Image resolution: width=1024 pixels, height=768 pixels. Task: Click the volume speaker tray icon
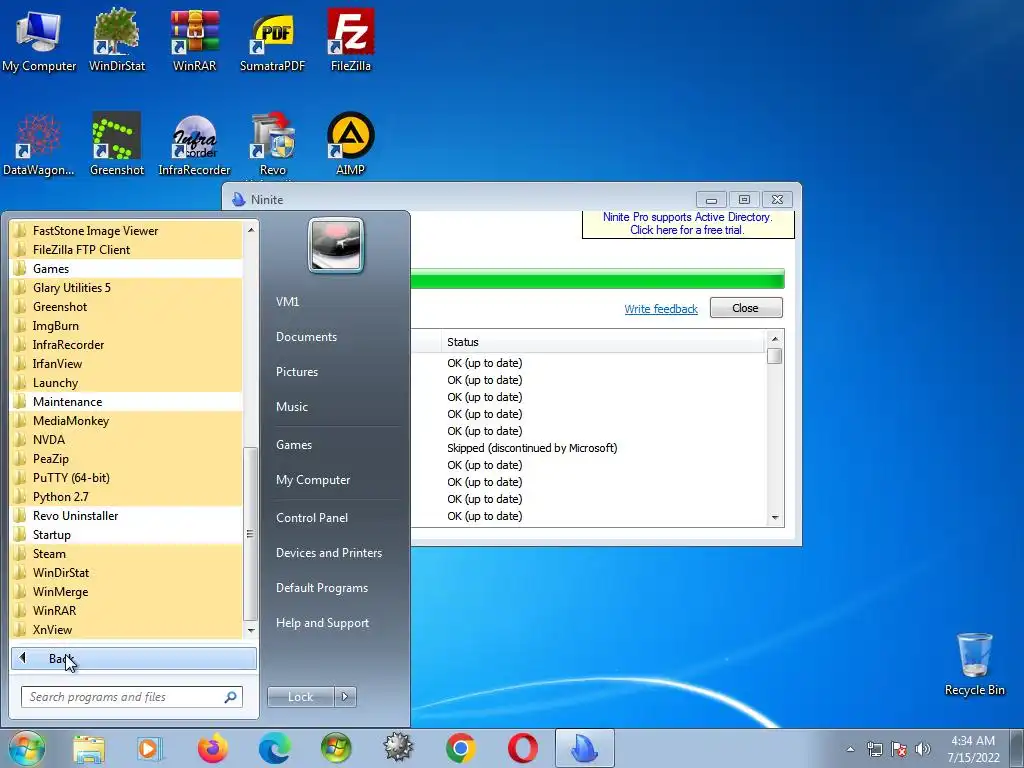coord(923,749)
